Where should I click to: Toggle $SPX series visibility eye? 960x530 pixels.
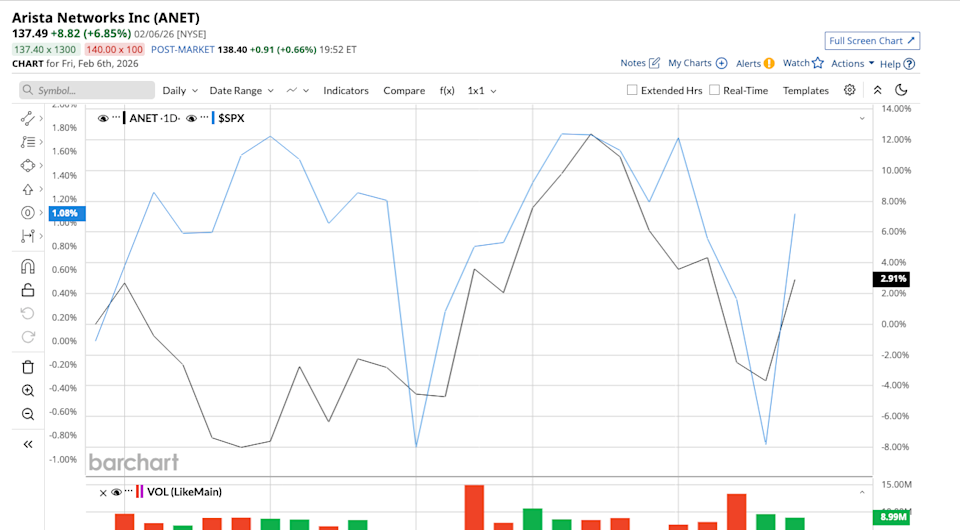coord(192,118)
